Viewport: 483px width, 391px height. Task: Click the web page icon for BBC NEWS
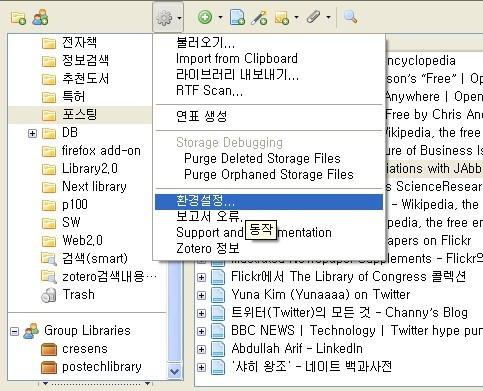[x=218, y=331]
